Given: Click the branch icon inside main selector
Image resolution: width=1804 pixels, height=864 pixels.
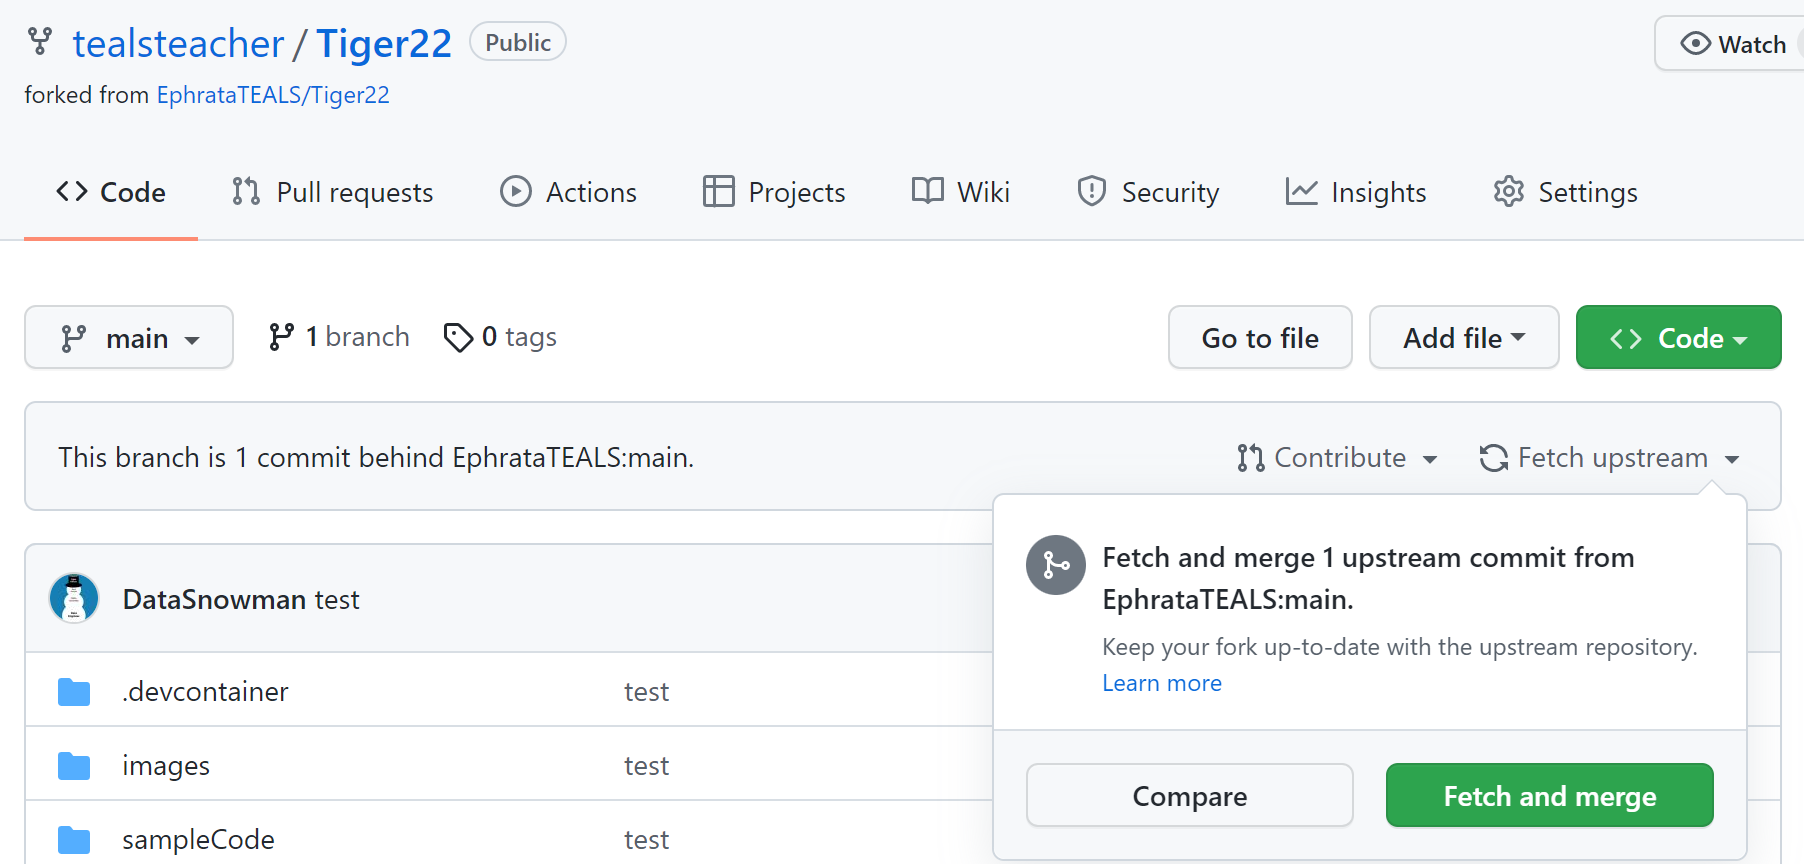Looking at the screenshot, I should pyautogui.click(x=73, y=338).
